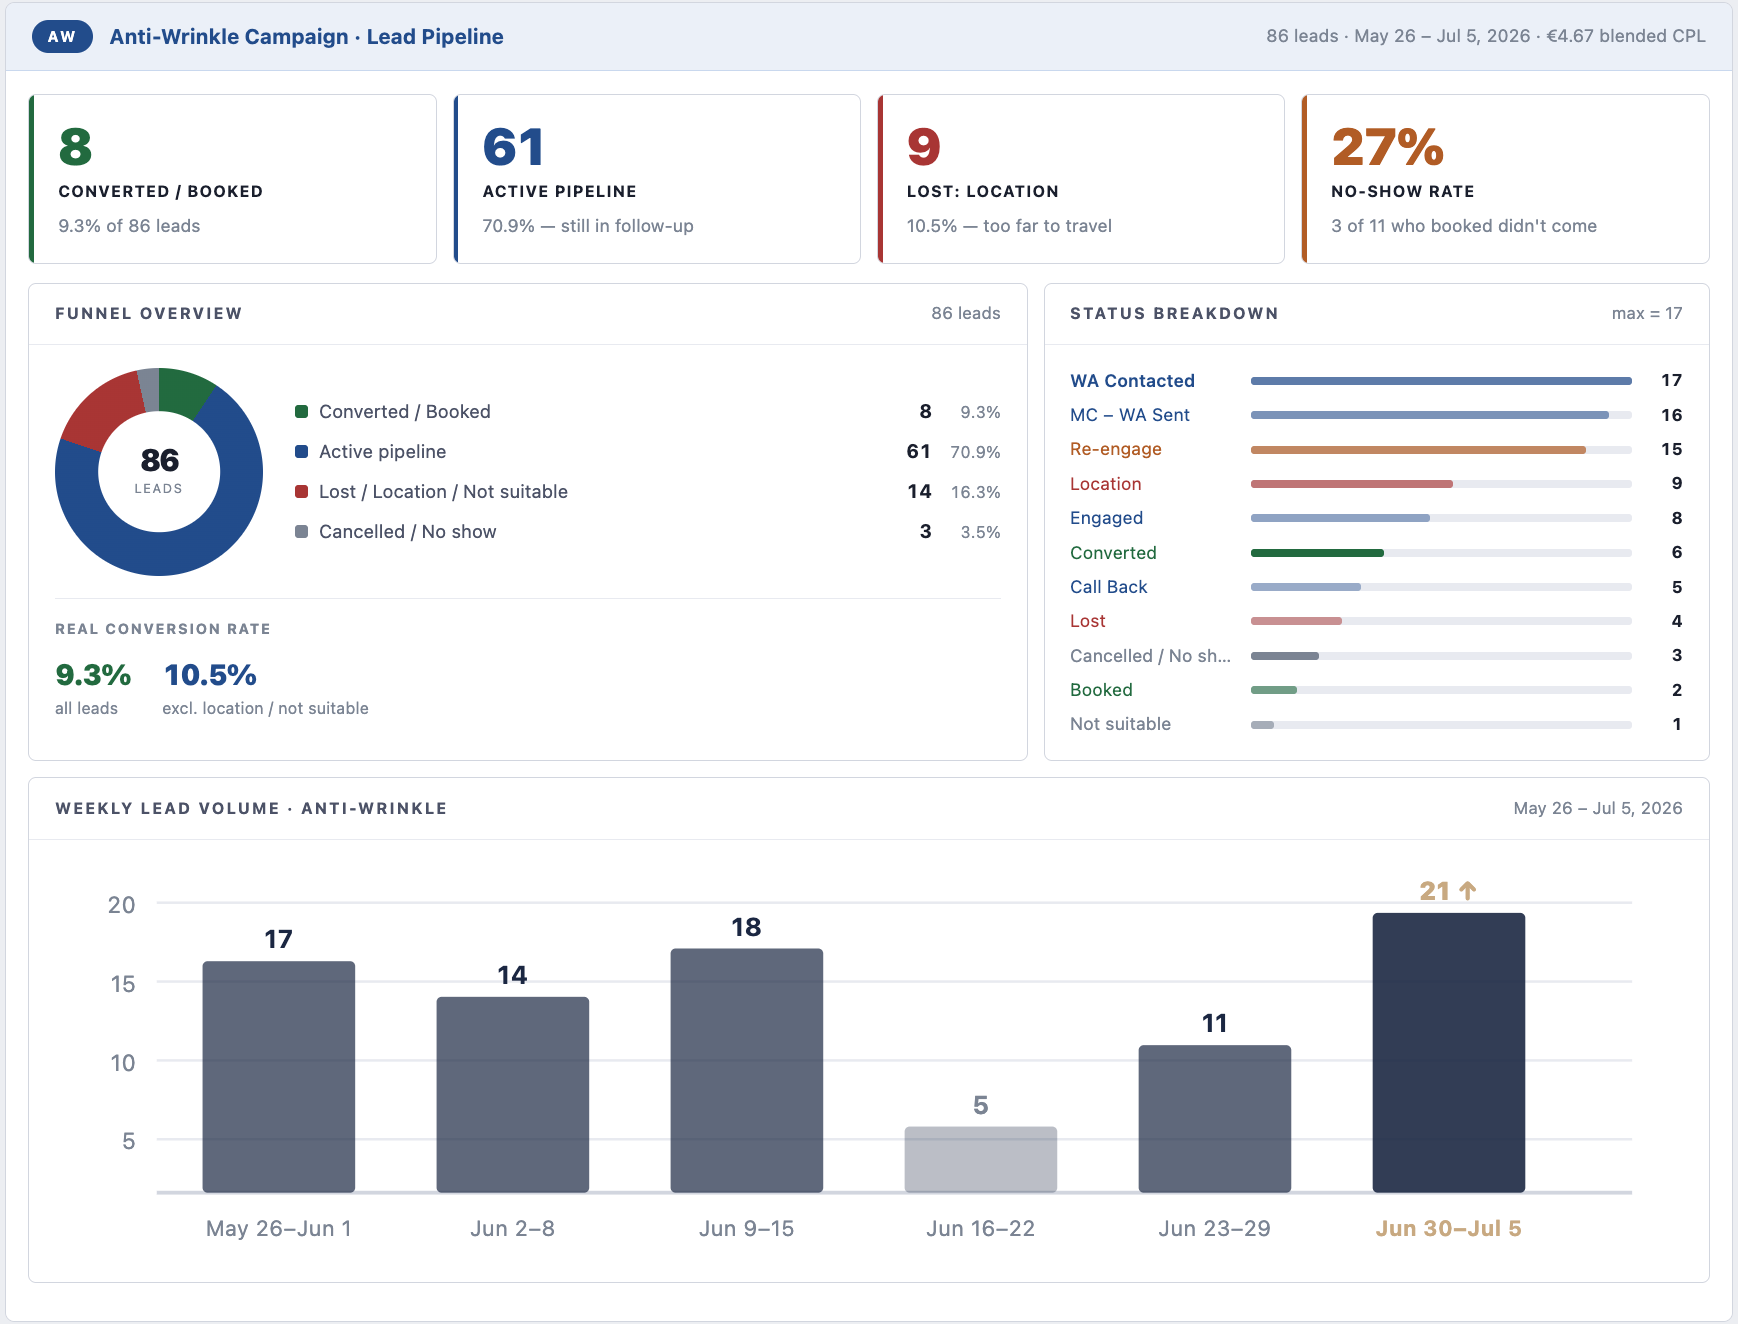Select the Lost: Location KPI card

coord(1081,179)
